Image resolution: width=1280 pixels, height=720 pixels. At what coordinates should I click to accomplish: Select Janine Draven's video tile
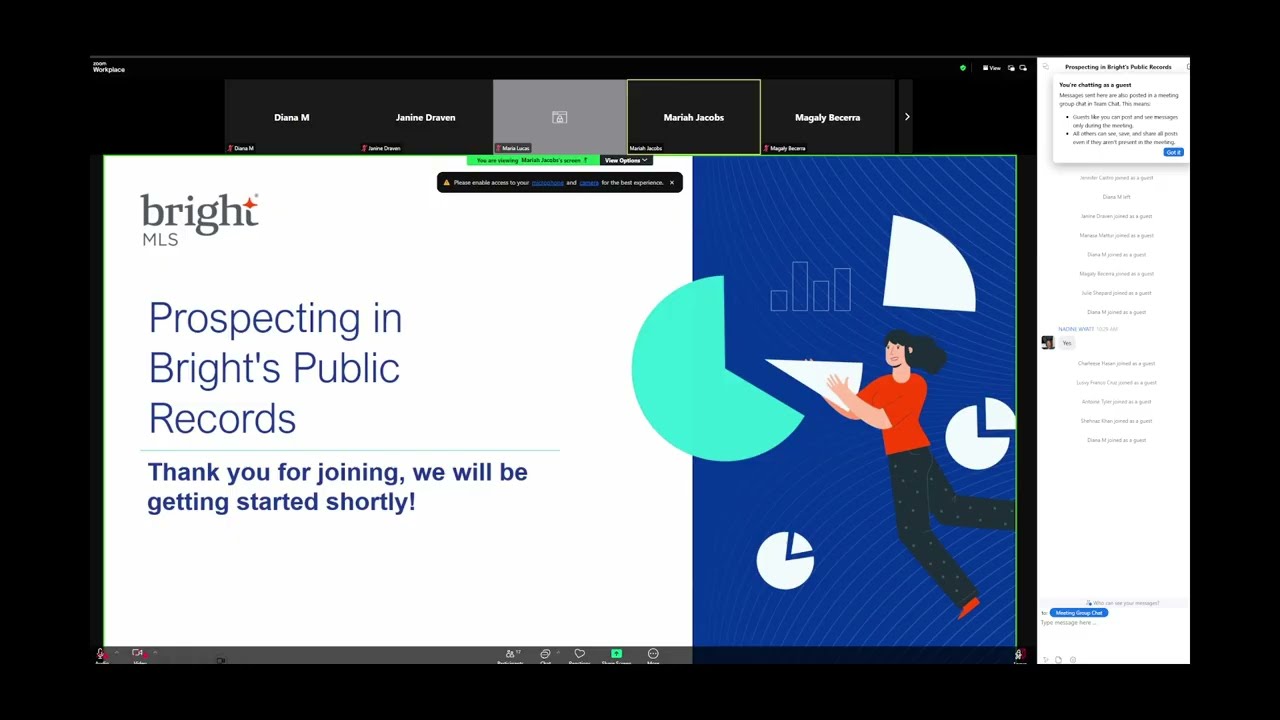(x=426, y=117)
